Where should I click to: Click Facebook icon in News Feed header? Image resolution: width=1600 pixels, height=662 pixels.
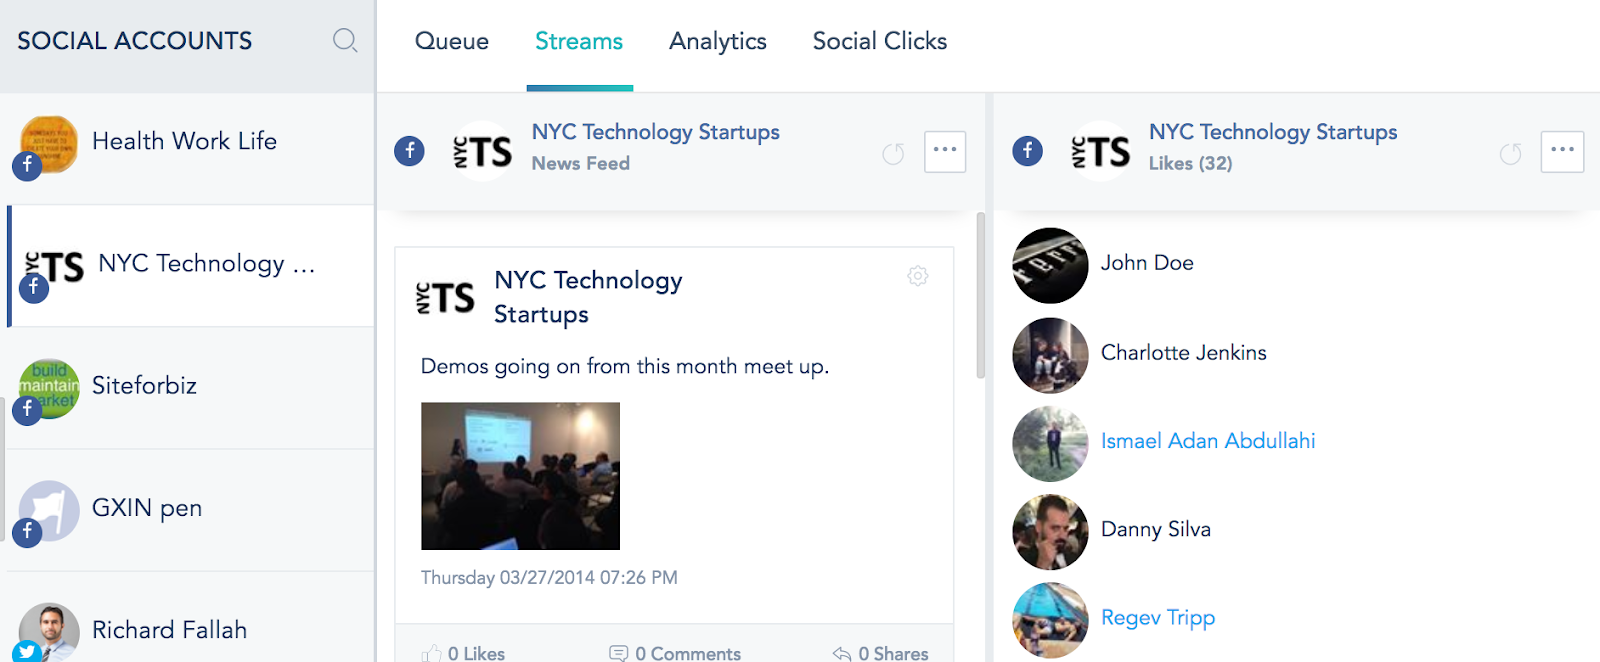(409, 151)
